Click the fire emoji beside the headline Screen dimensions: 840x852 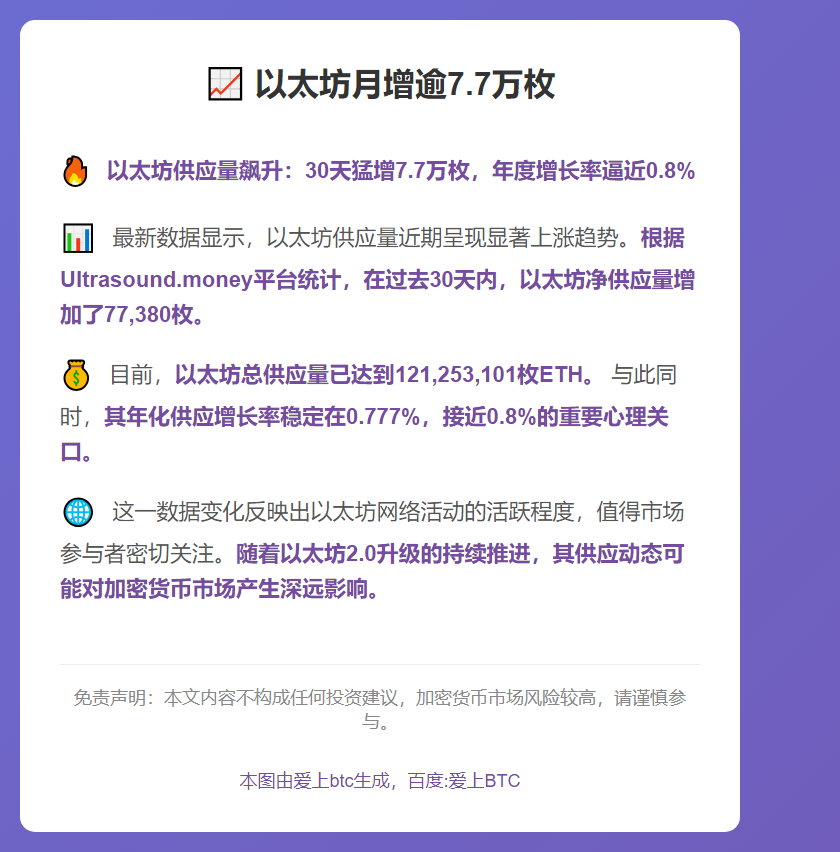tap(75, 171)
